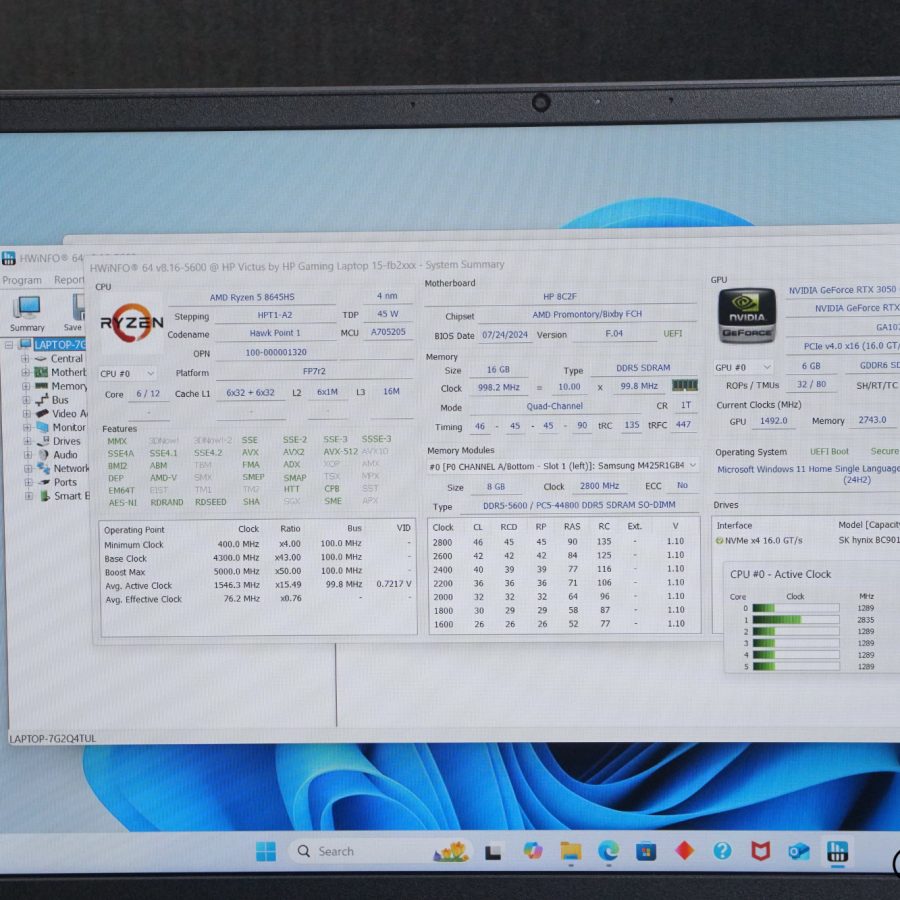
Task: Select the Memory chip icon in the tree
Action: click(x=41, y=386)
